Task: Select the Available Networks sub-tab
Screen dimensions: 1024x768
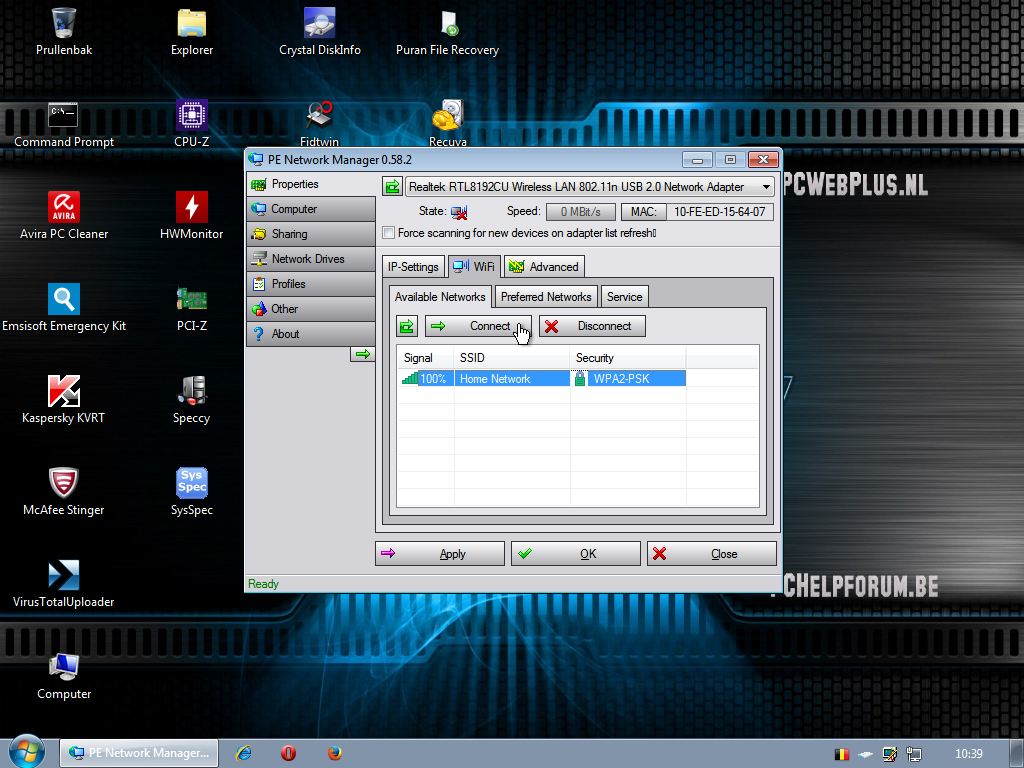Action: pyautogui.click(x=440, y=296)
